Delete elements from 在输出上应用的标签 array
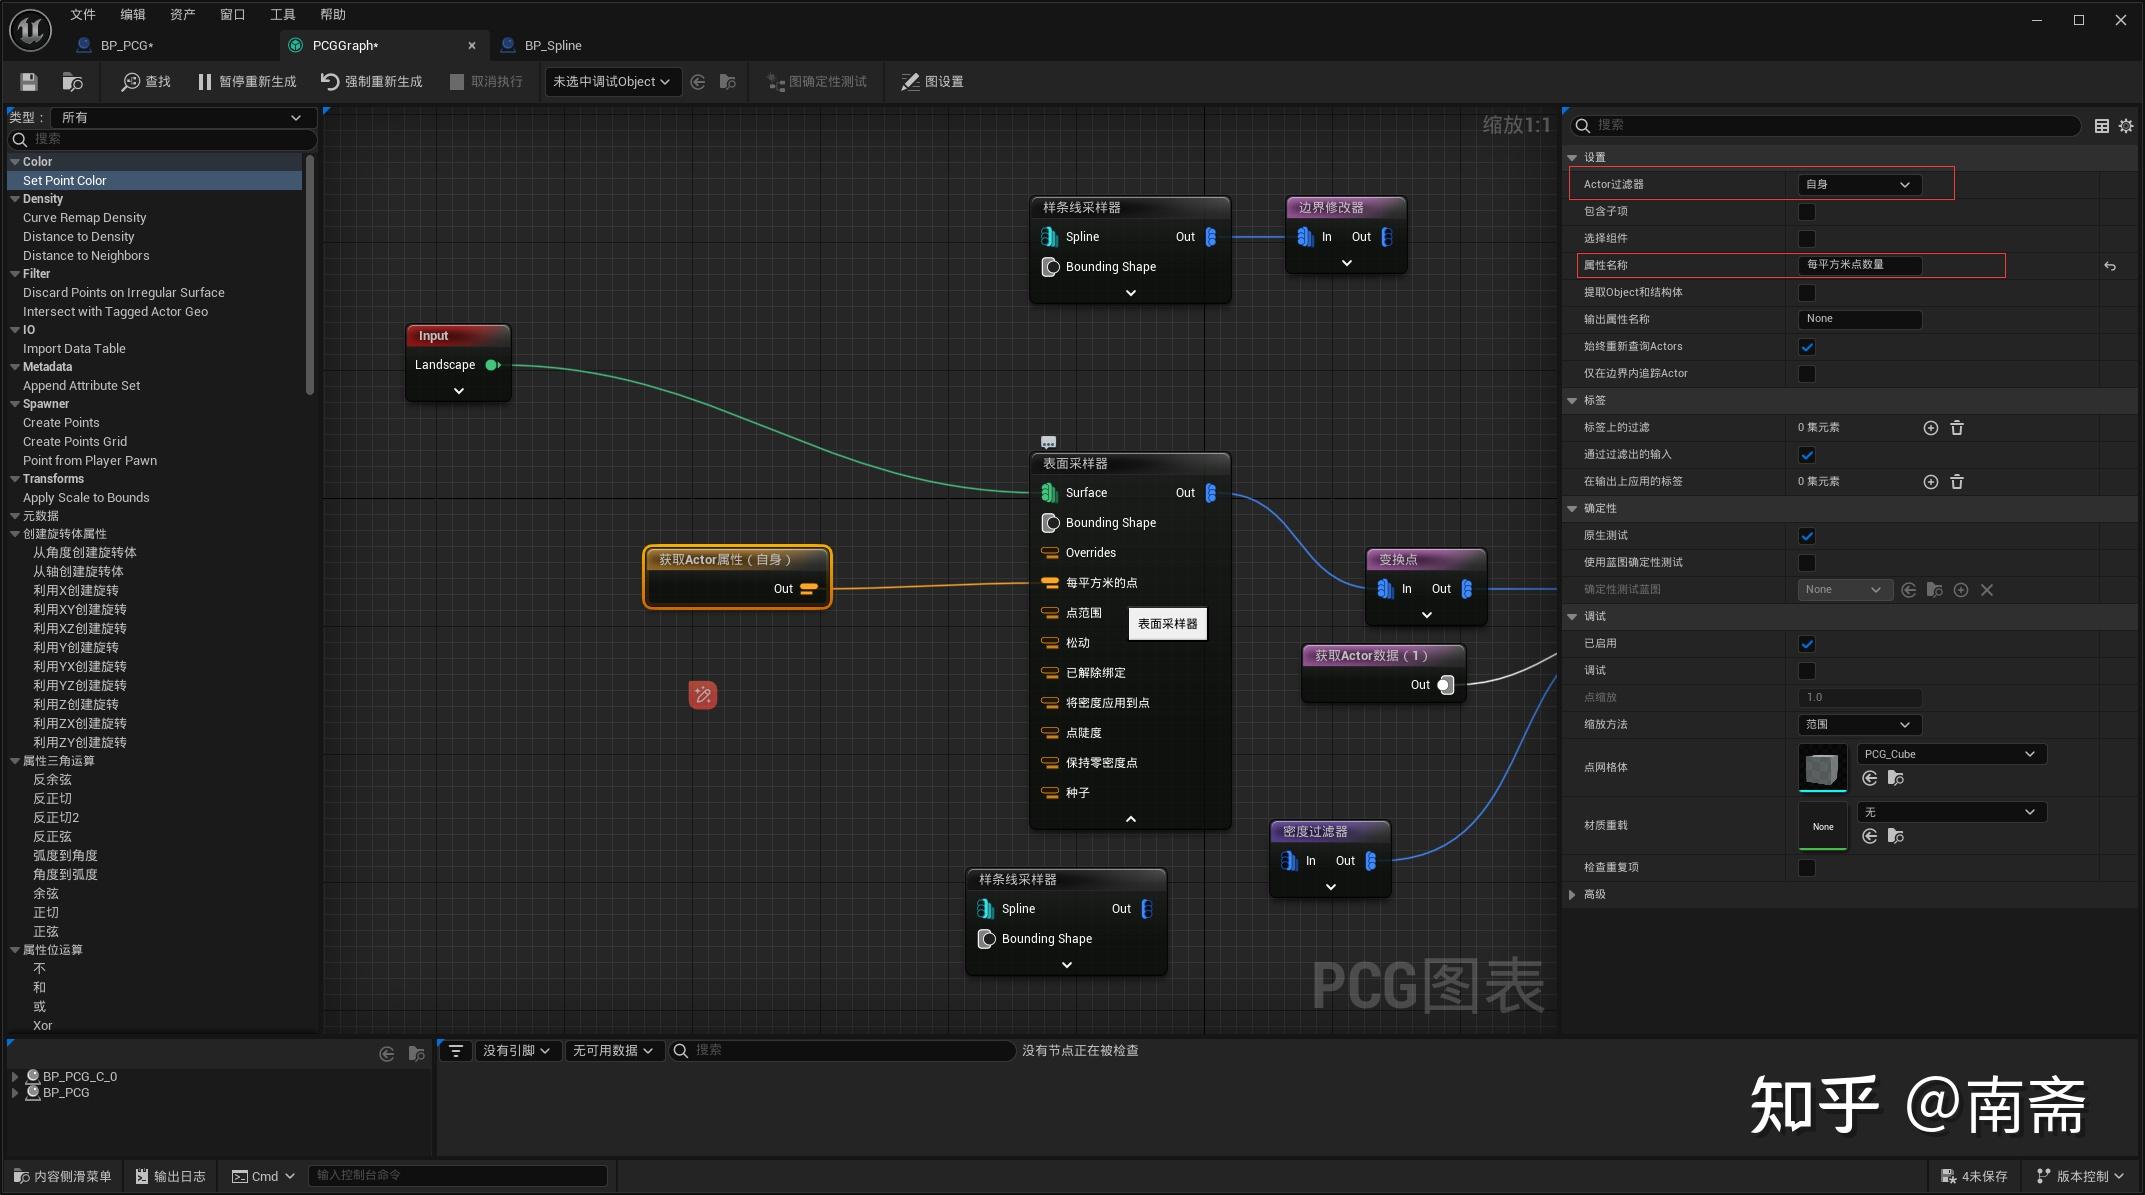Screen dimensions: 2145x1195 [1957, 482]
